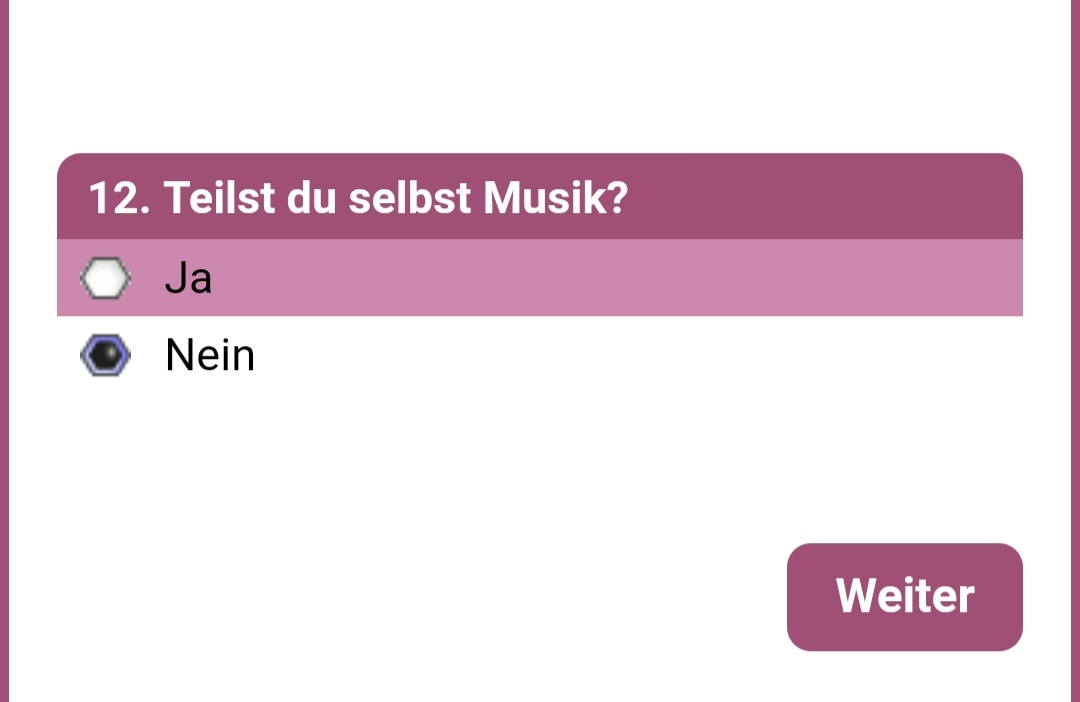Screen dimensions: 1080x702
Task: Click the Weiter button
Action: tap(904, 597)
